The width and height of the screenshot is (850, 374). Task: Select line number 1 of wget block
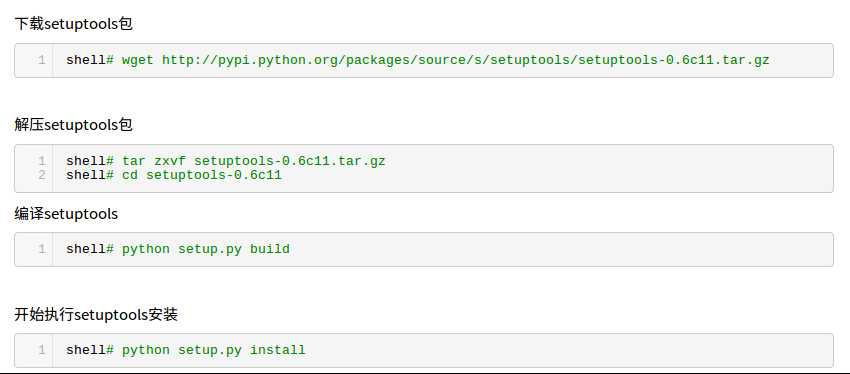[42, 60]
